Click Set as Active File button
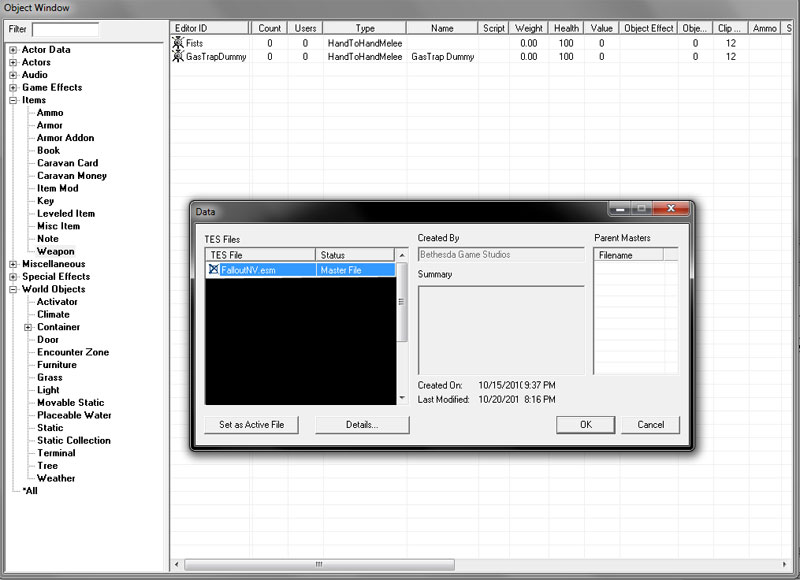 click(x=252, y=424)
